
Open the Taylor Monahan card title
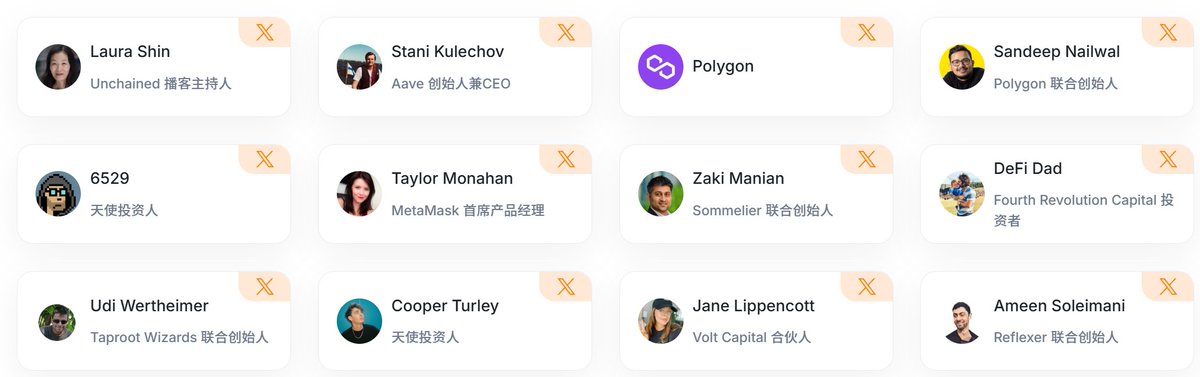[x=452, y=178]
